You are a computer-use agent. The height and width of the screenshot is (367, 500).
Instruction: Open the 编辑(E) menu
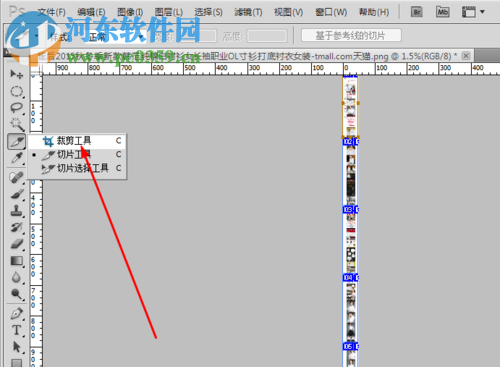pos(91,12)
